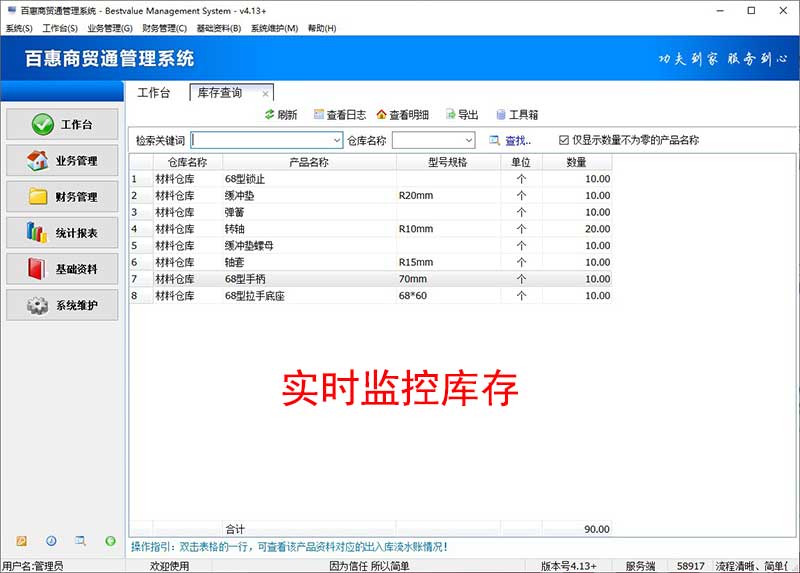Open the 工作台(S) menu
The height and width of the screenshot is (573, 800).
60,28
